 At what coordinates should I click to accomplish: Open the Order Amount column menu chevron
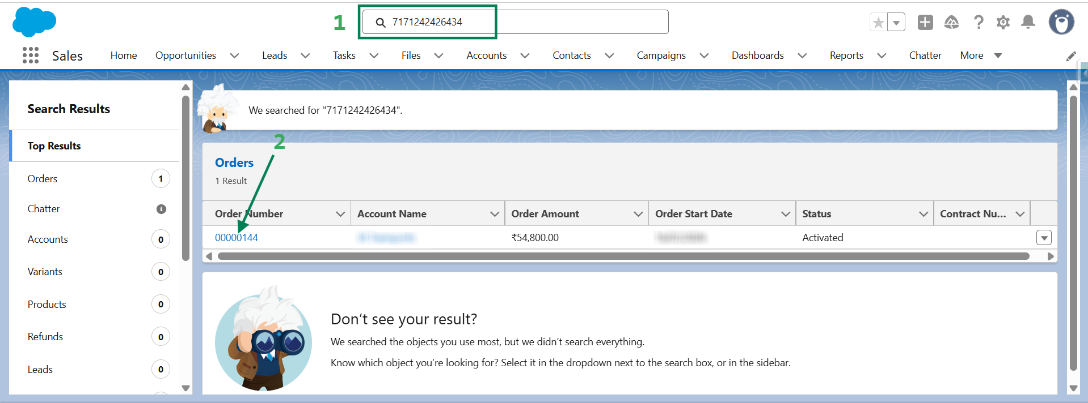pyautogui.click(x=638, y=214)
